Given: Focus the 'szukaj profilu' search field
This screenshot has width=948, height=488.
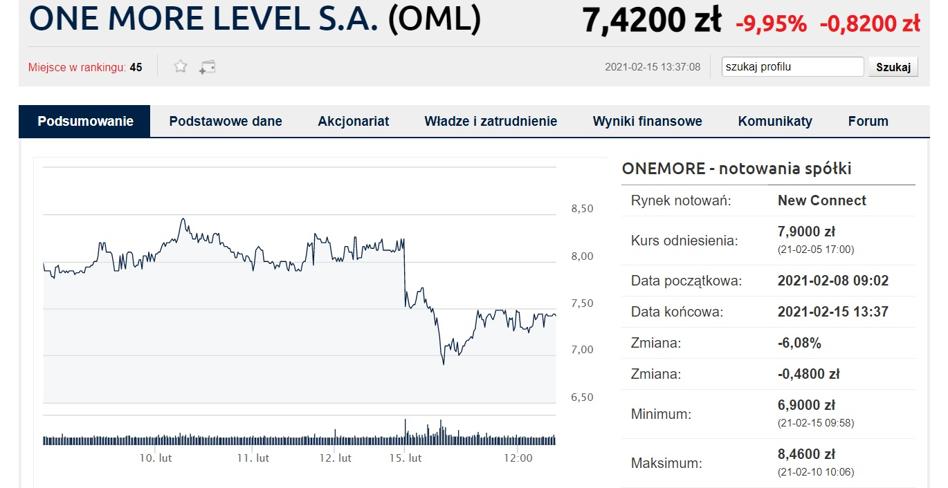Looking at the screenshot, I should [x=792, y=67].
